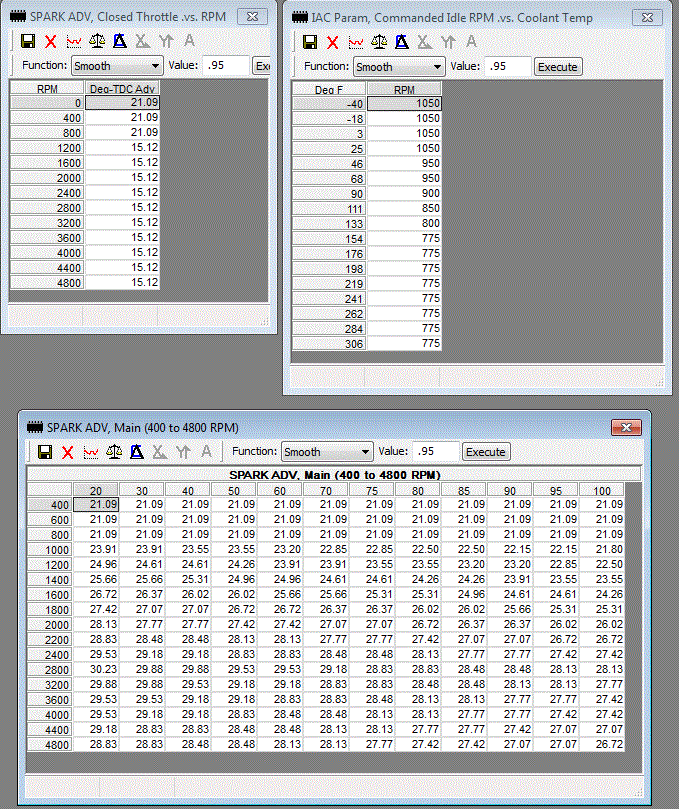Click the balance scale compare icon in IAC Param window

click(x=378, y=42)
